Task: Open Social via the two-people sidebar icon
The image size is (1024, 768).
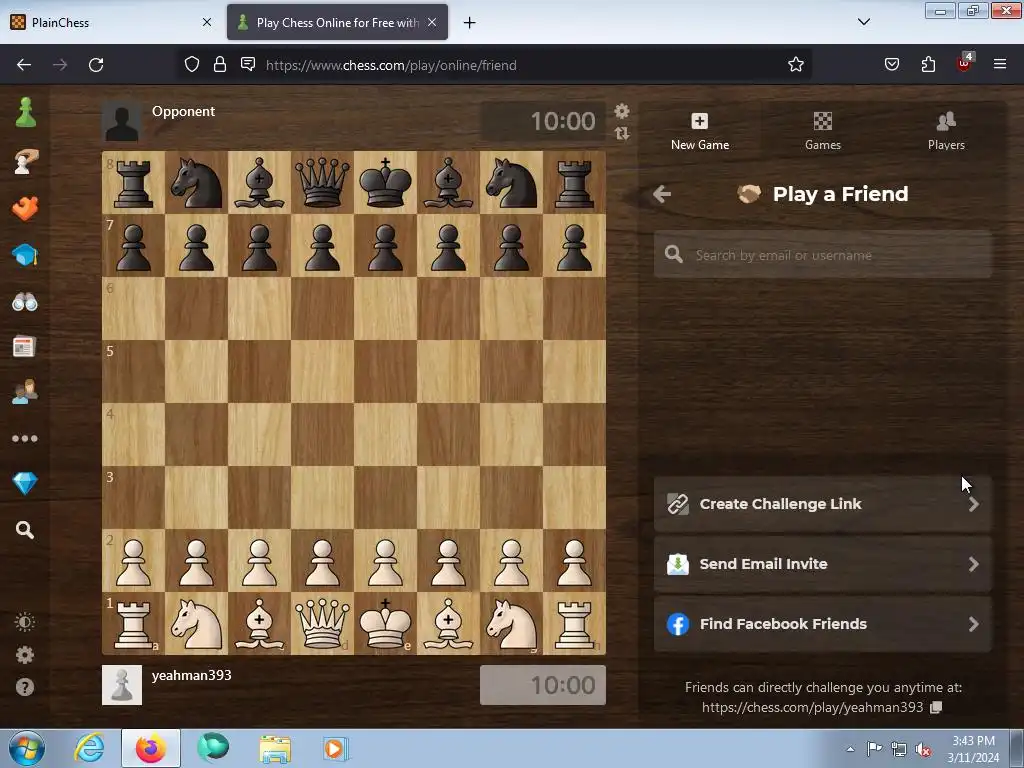Action: (25, 392)
